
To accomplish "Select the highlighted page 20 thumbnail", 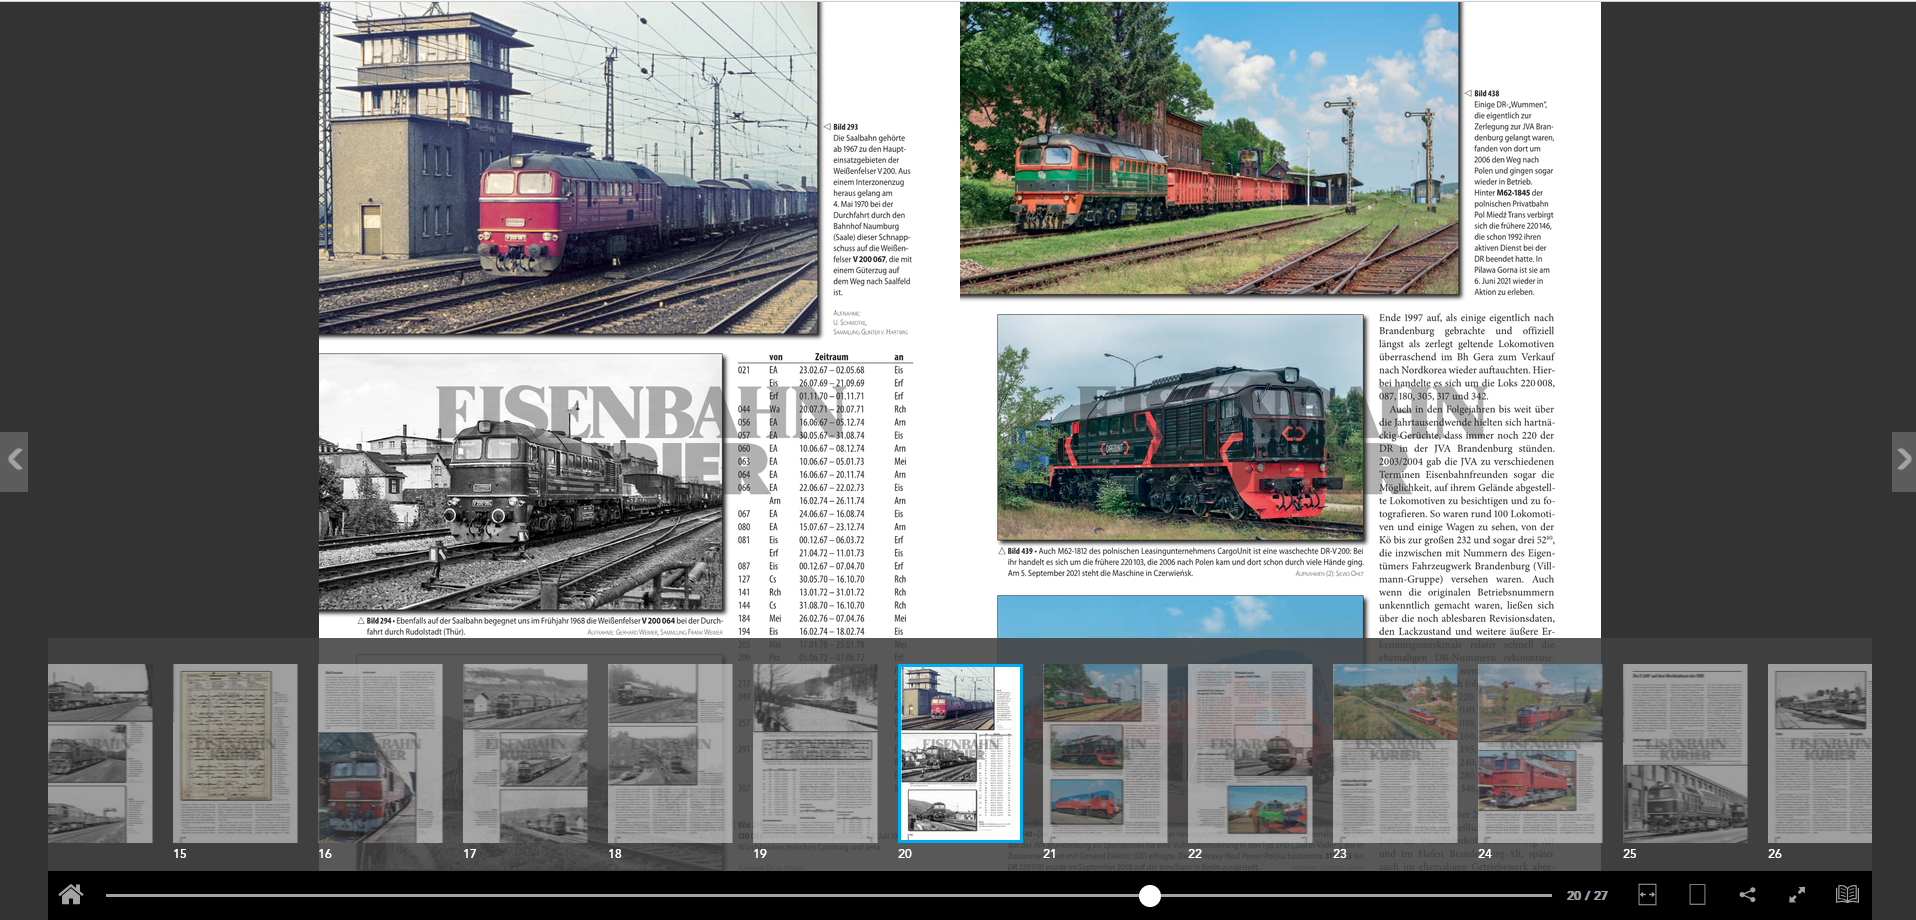I will pos(960,753).
